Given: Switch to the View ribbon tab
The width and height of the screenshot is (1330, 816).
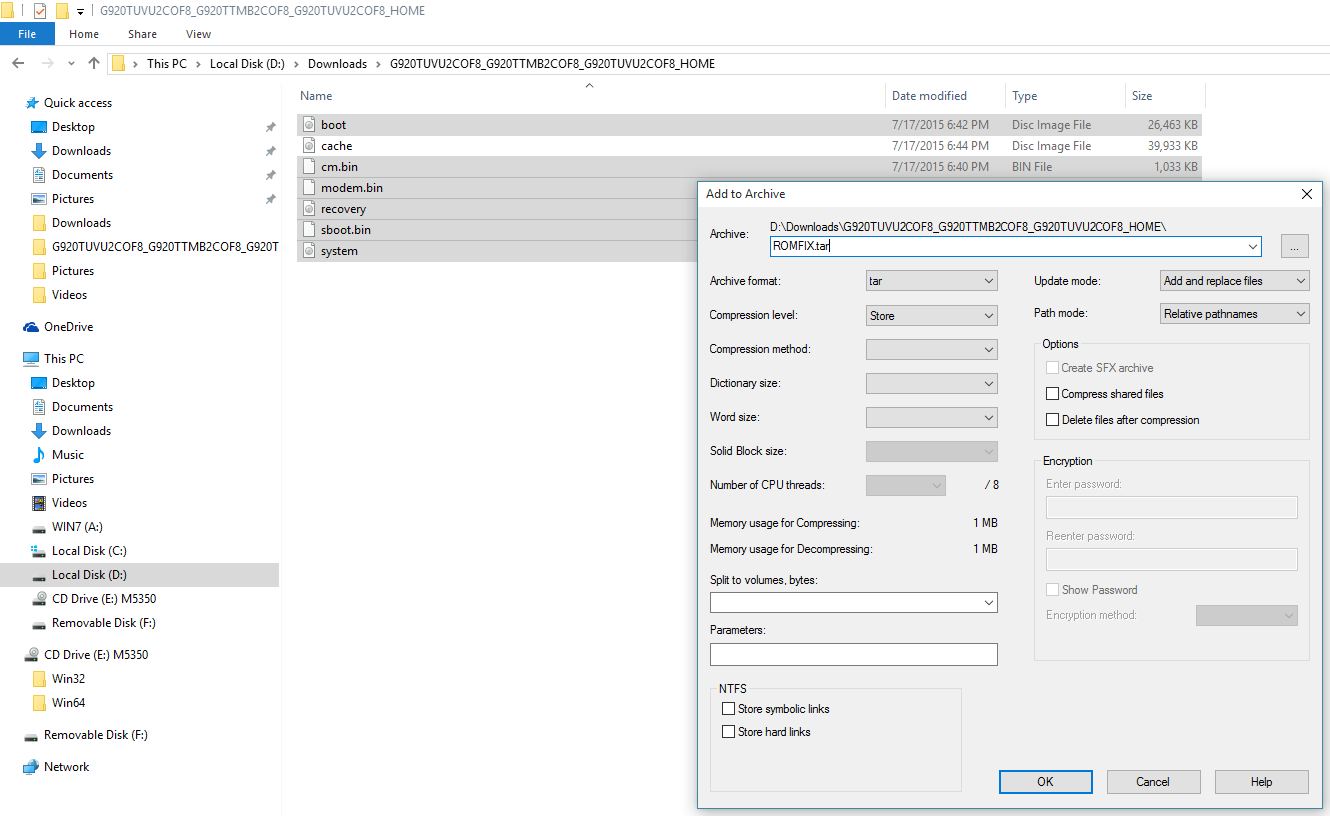Looking at the screenshot, I should click(x=198, y=34).
